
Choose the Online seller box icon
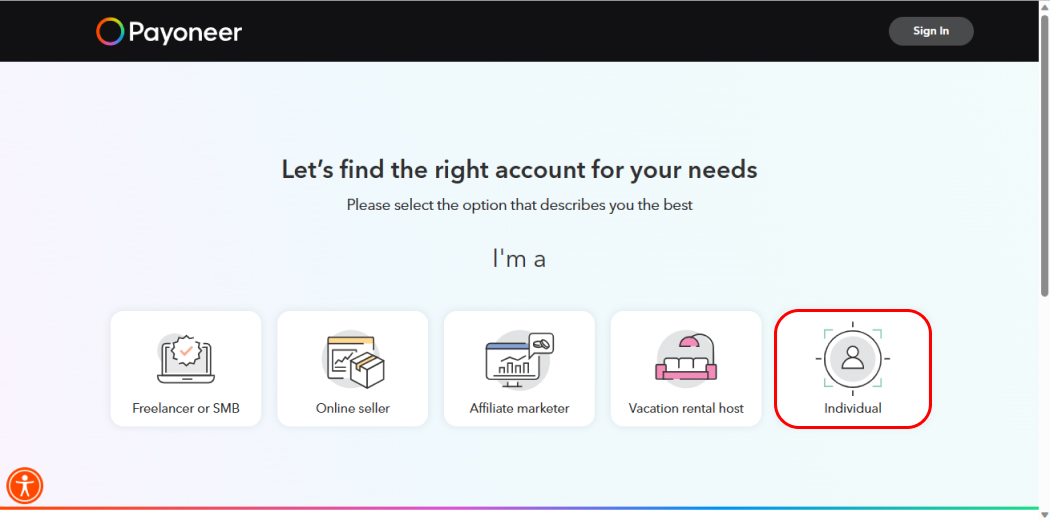[x=354, y=362]
